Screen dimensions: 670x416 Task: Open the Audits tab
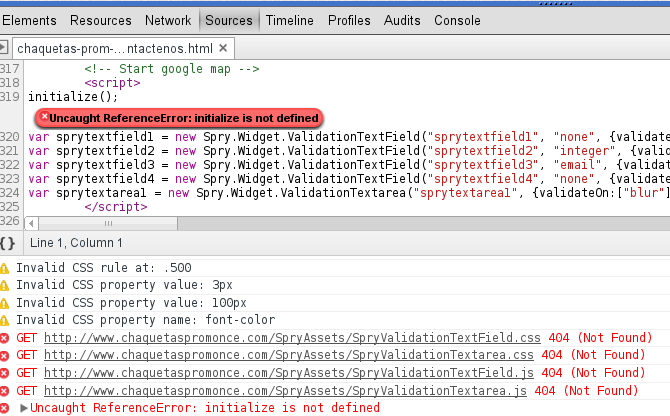pyautogui.click(x=402, y=21)
